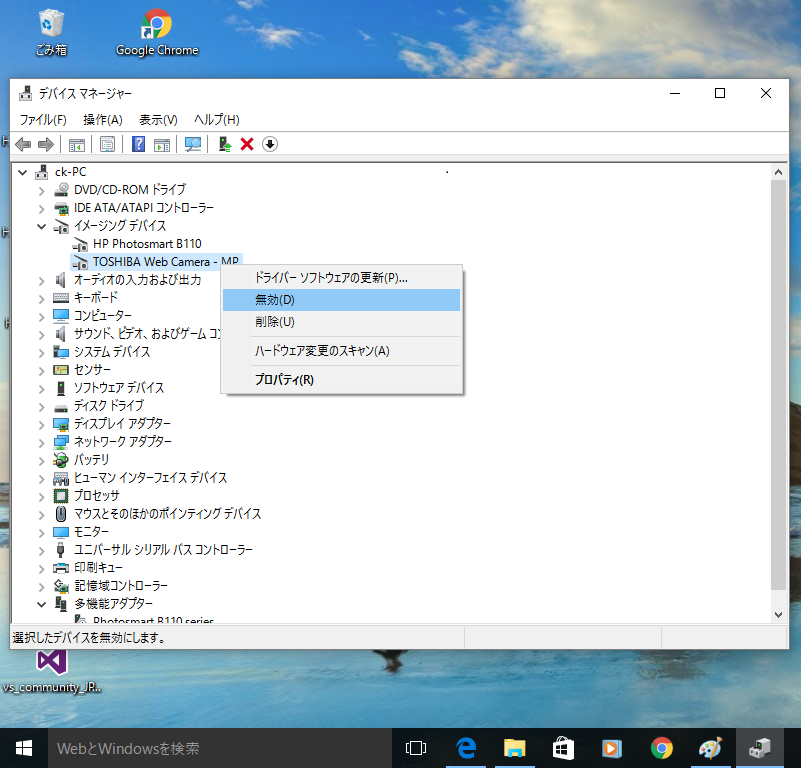The height and width of the screenshot is (772, 801).
Task: Go back with the toolbar left arrow
Action: click(23, 145)
